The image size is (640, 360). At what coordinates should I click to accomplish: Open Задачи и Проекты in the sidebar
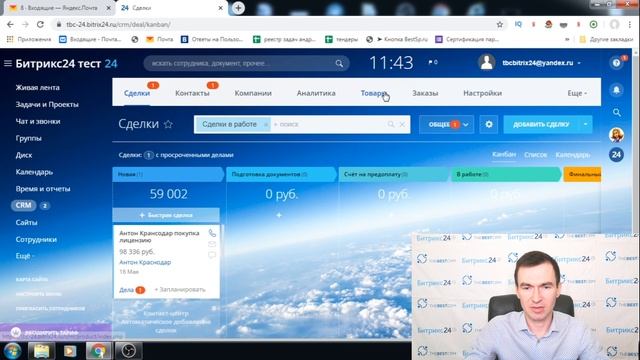[47, 104]
